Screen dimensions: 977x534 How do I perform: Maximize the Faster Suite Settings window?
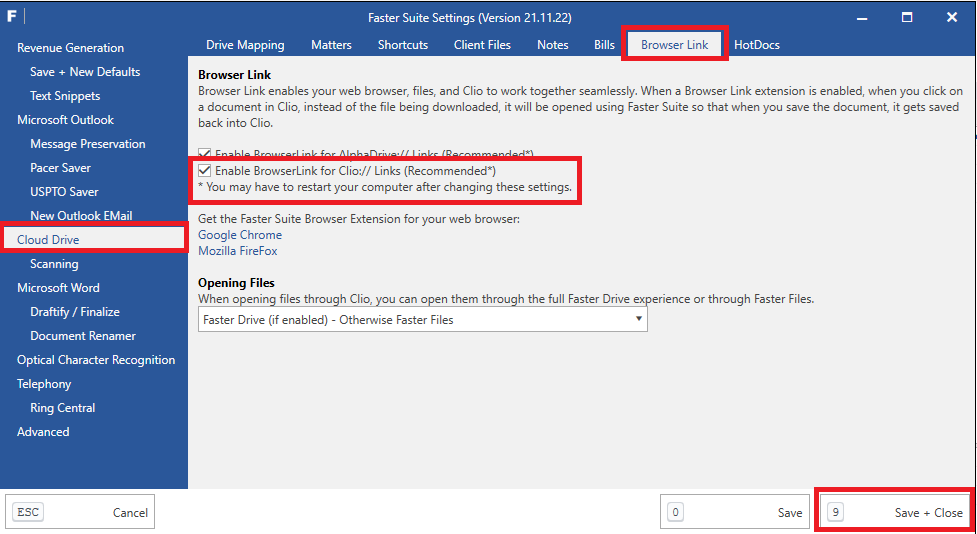tap(907, 17)
